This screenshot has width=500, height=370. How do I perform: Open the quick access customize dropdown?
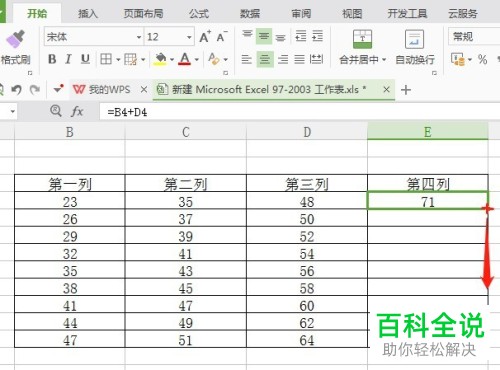coord(59,89)
